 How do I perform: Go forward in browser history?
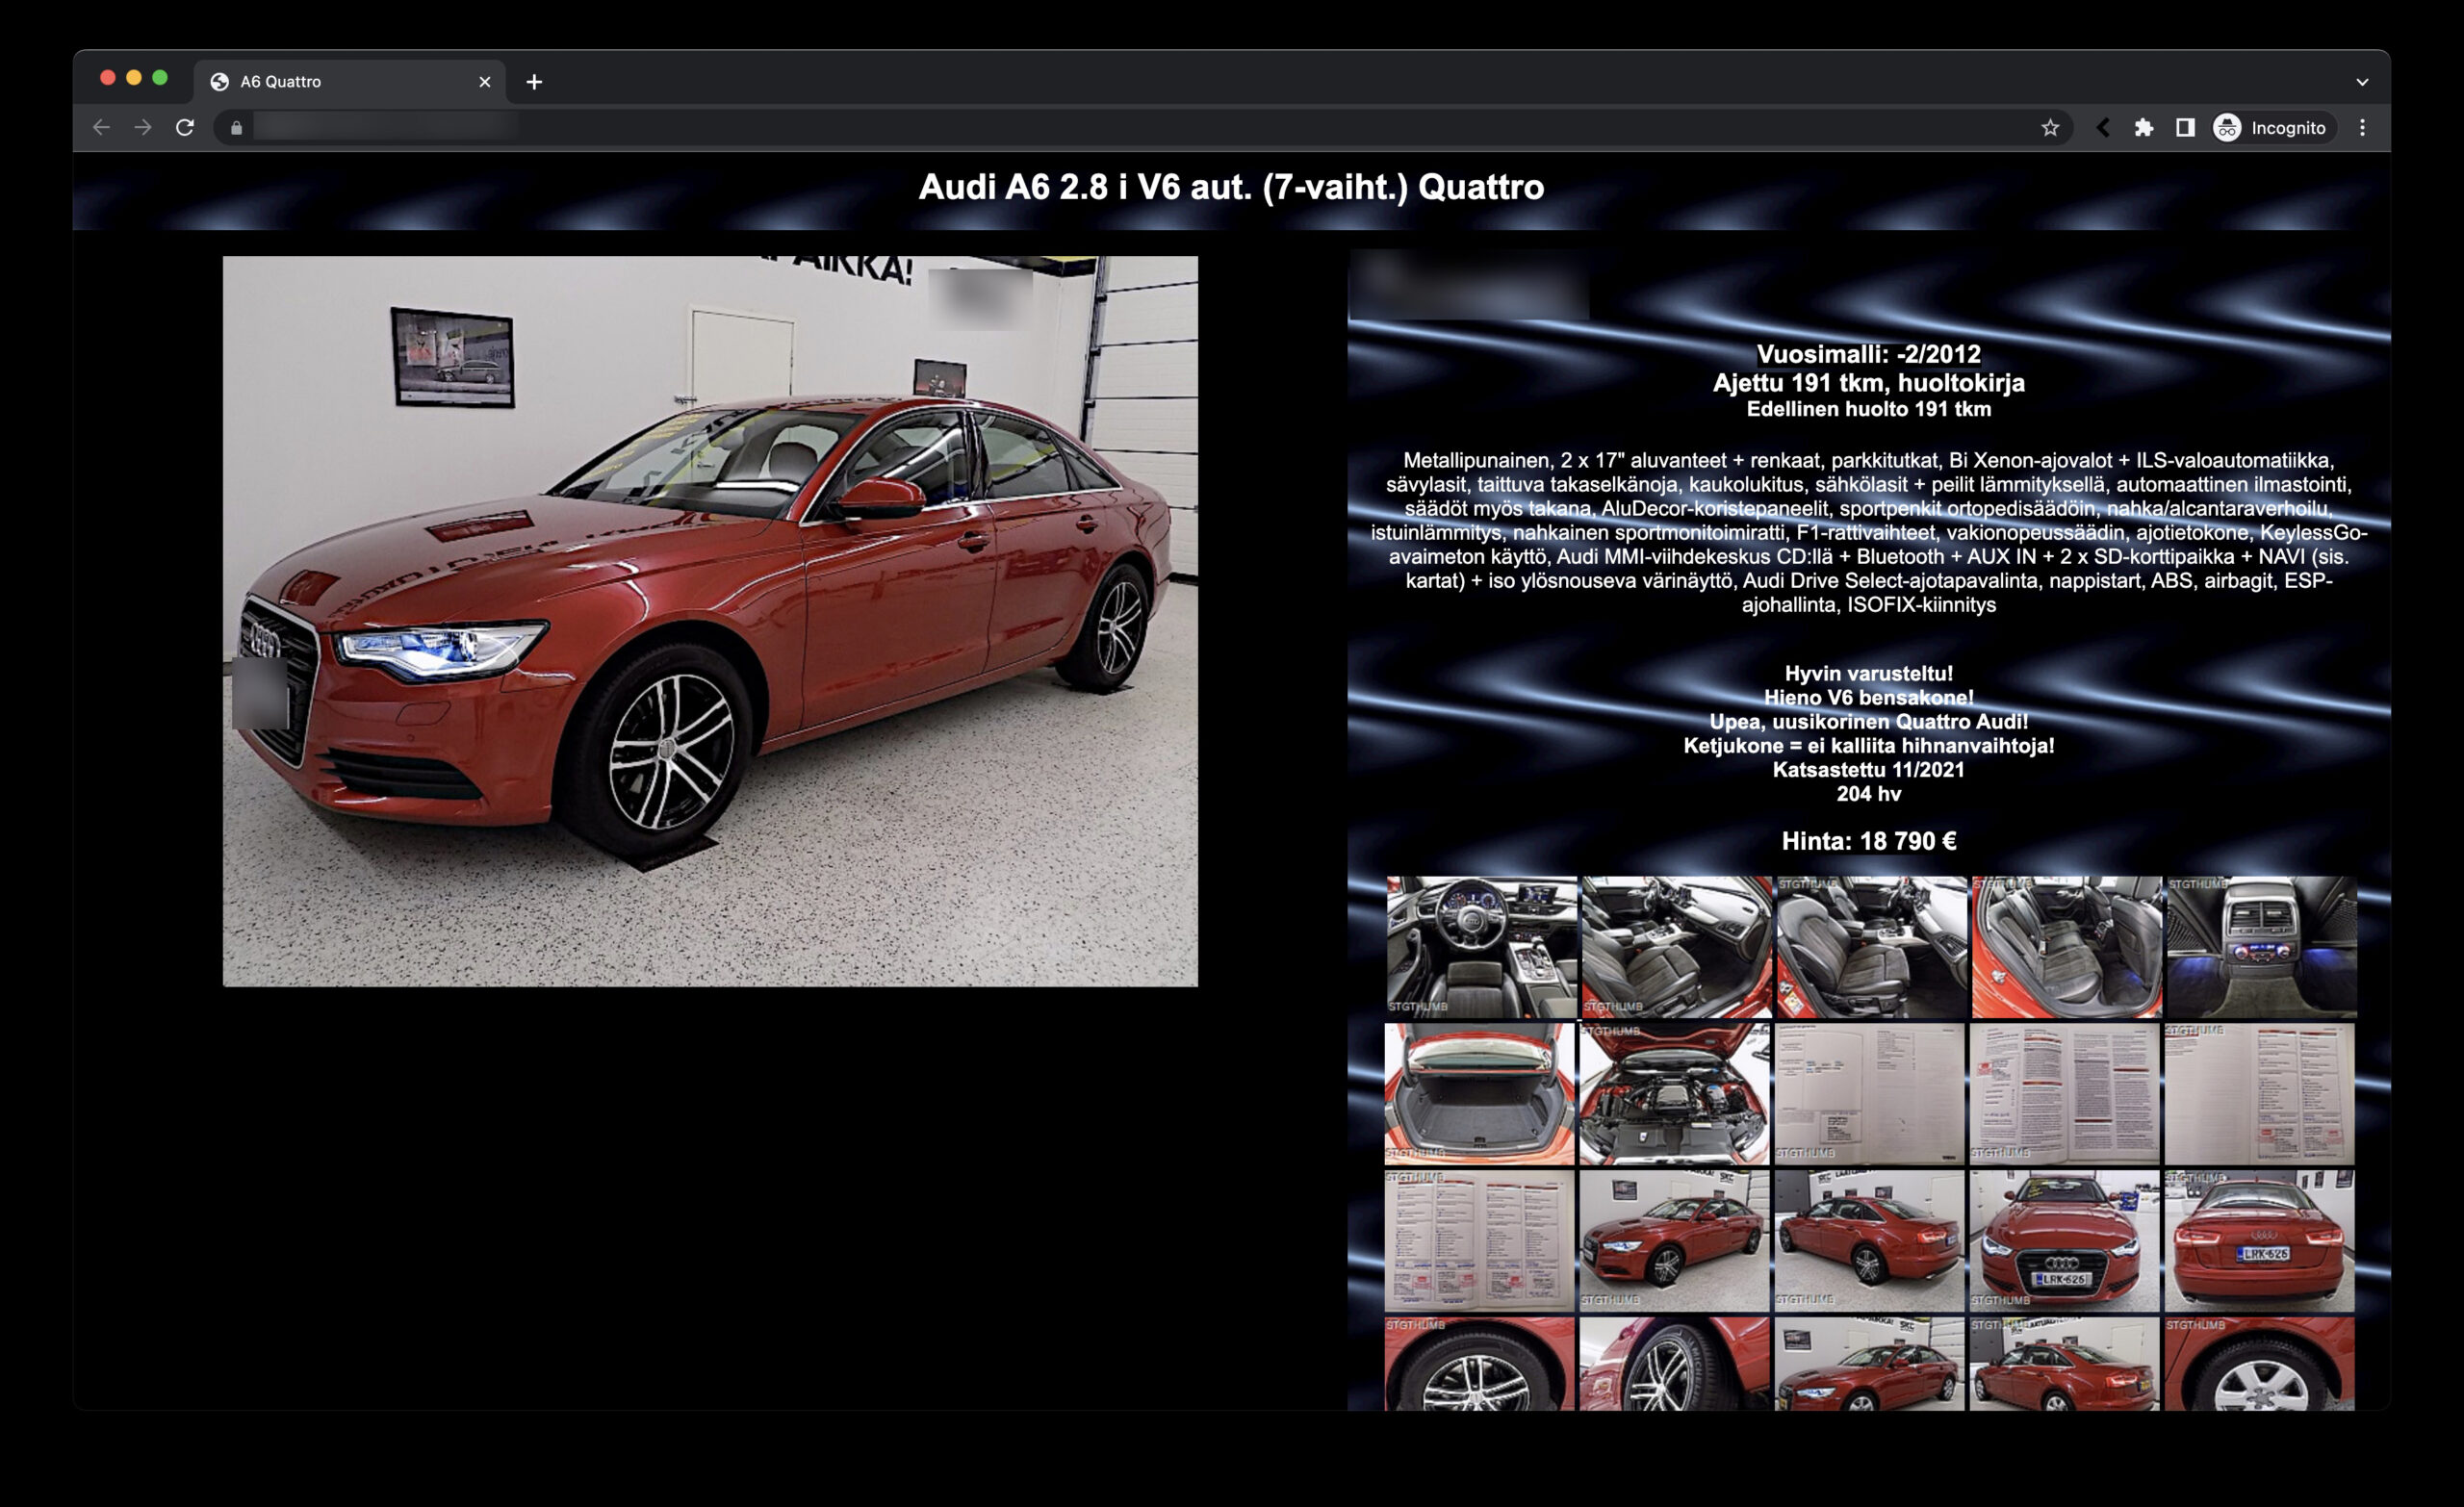click(x=143, y=127)
